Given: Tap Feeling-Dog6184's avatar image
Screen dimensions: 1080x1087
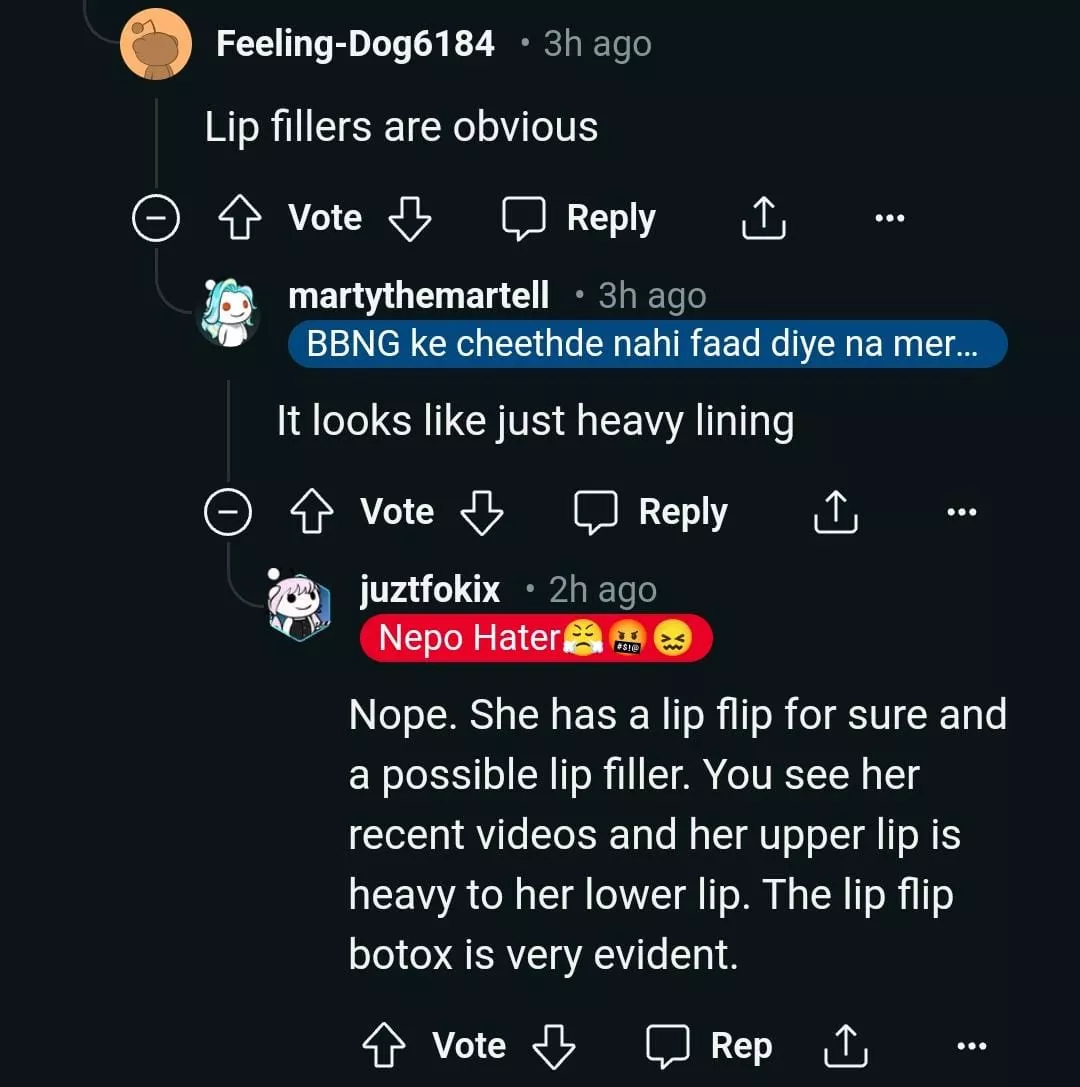Looking at the screenshot, I should [157, 46].
